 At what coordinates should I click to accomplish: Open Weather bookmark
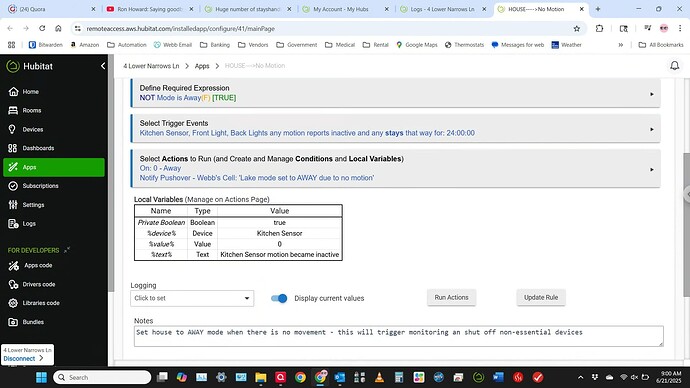click(x=566, y=45)
